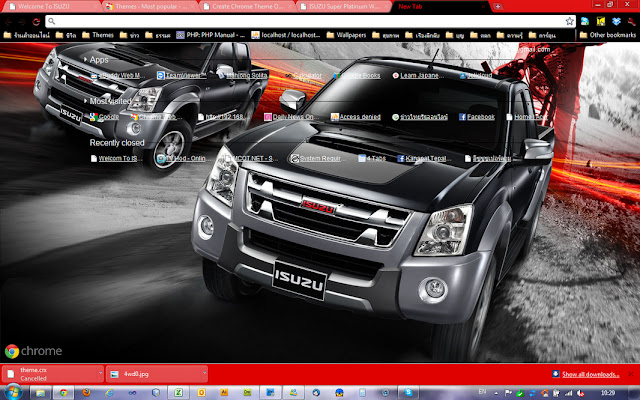Open Access denied most visited link

tap(356, 117)
